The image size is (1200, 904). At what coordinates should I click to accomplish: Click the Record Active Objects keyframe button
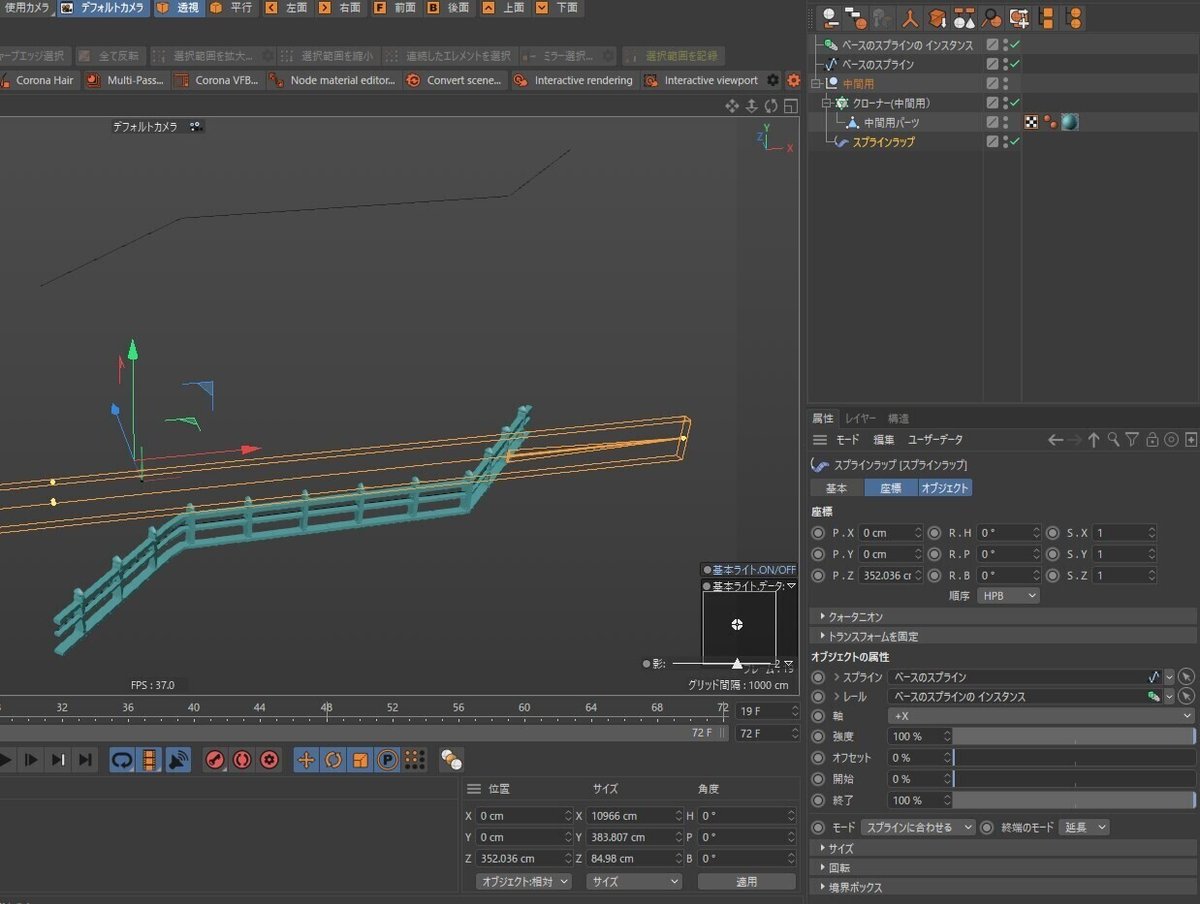click(215, 760)
